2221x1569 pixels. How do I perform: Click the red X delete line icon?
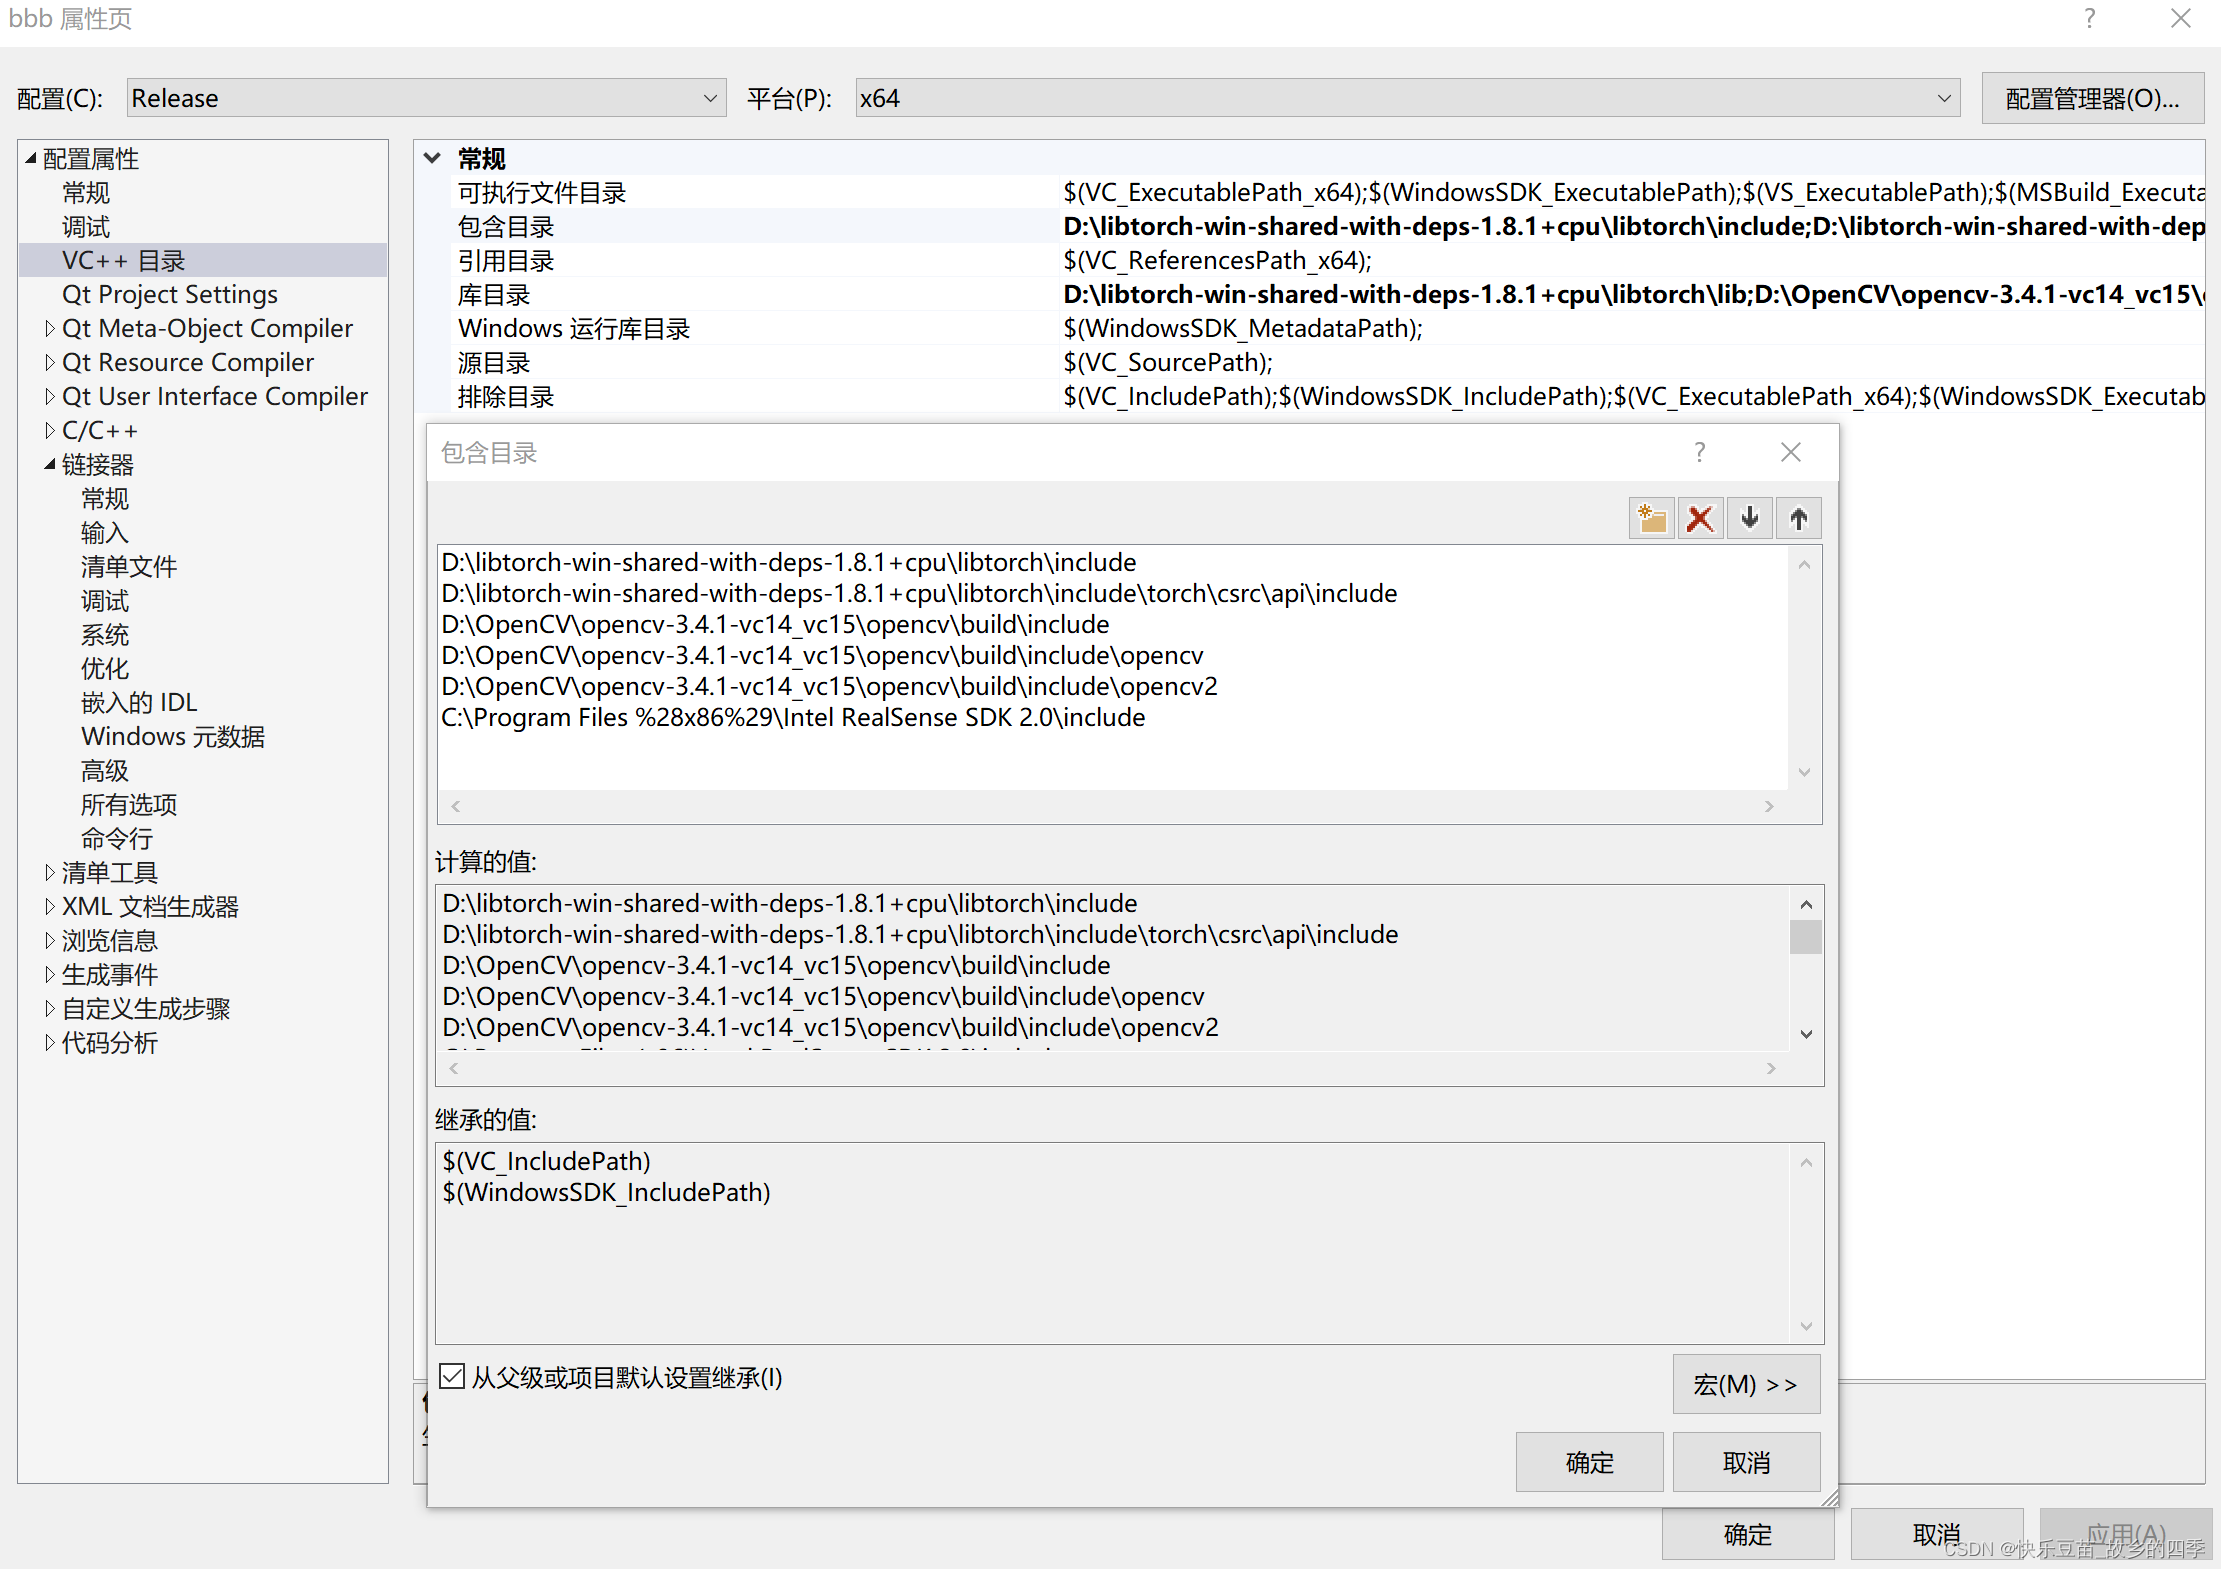[x=1700, y=519]
